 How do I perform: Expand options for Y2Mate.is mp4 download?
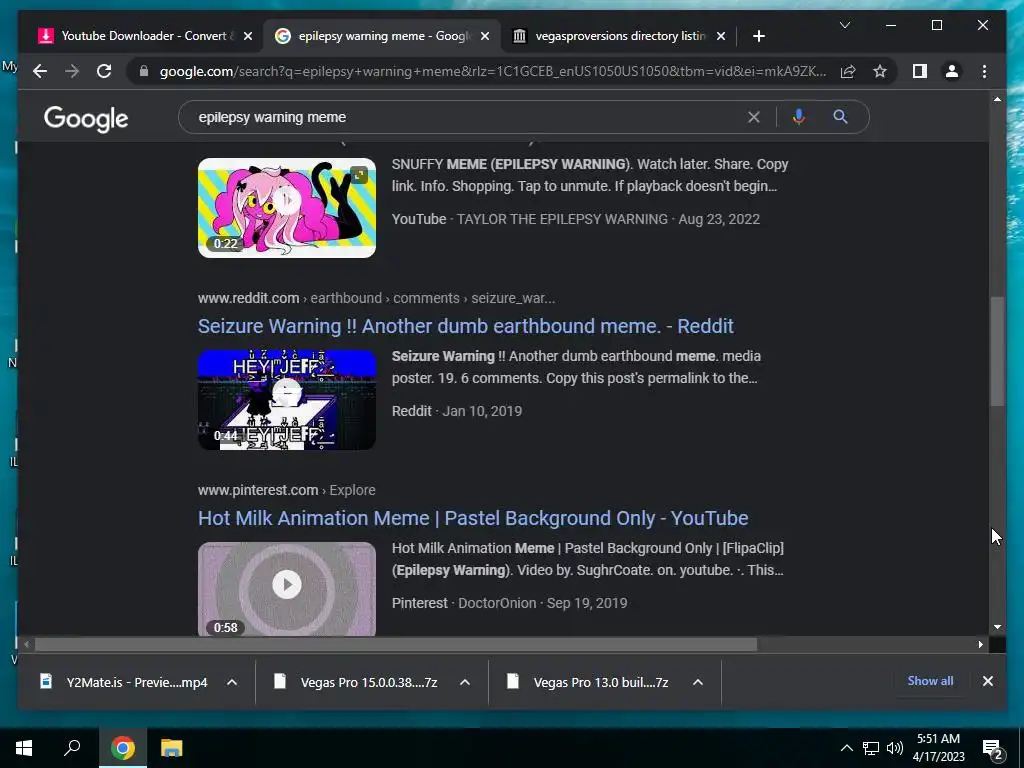tap(232, 682)
